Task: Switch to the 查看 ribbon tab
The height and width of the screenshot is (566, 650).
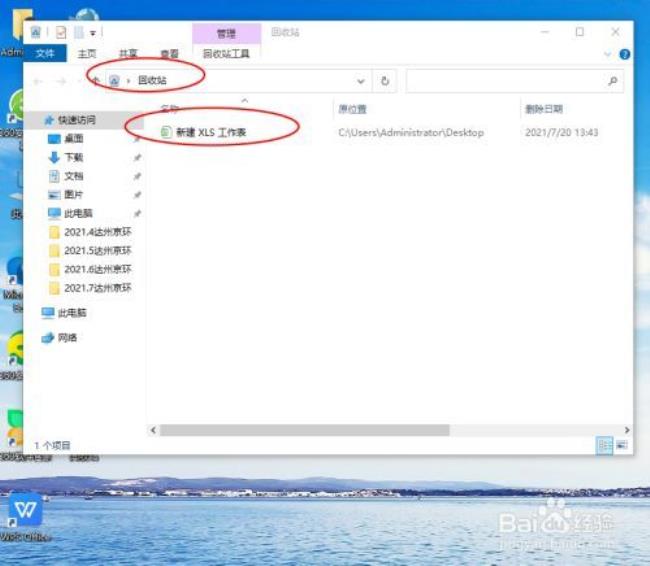Action: [170, 53]
